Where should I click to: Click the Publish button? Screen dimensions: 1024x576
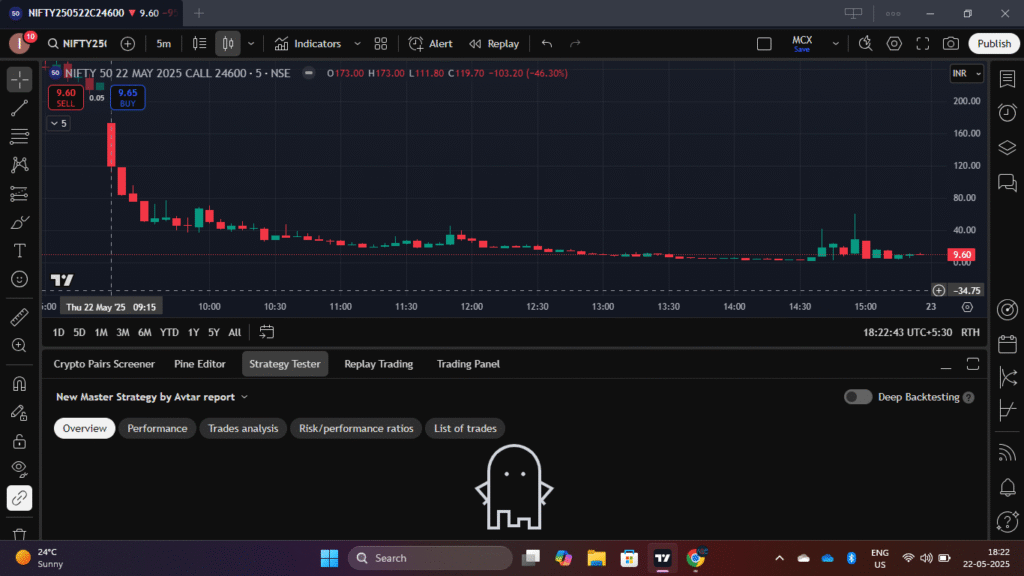994,44
